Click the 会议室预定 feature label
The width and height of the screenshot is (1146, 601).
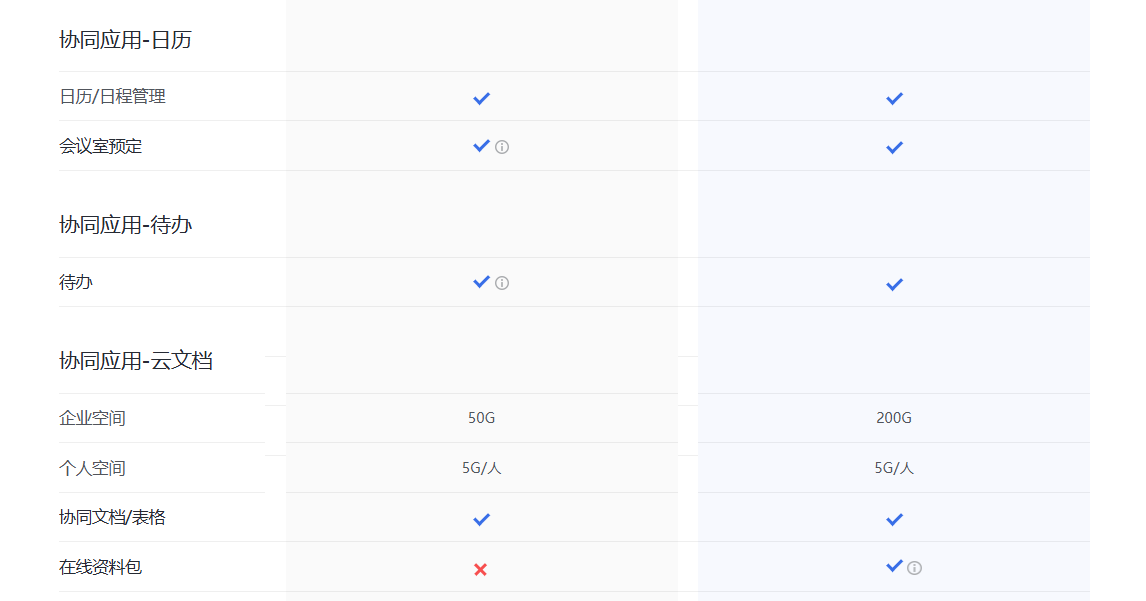tap(100, 146)
